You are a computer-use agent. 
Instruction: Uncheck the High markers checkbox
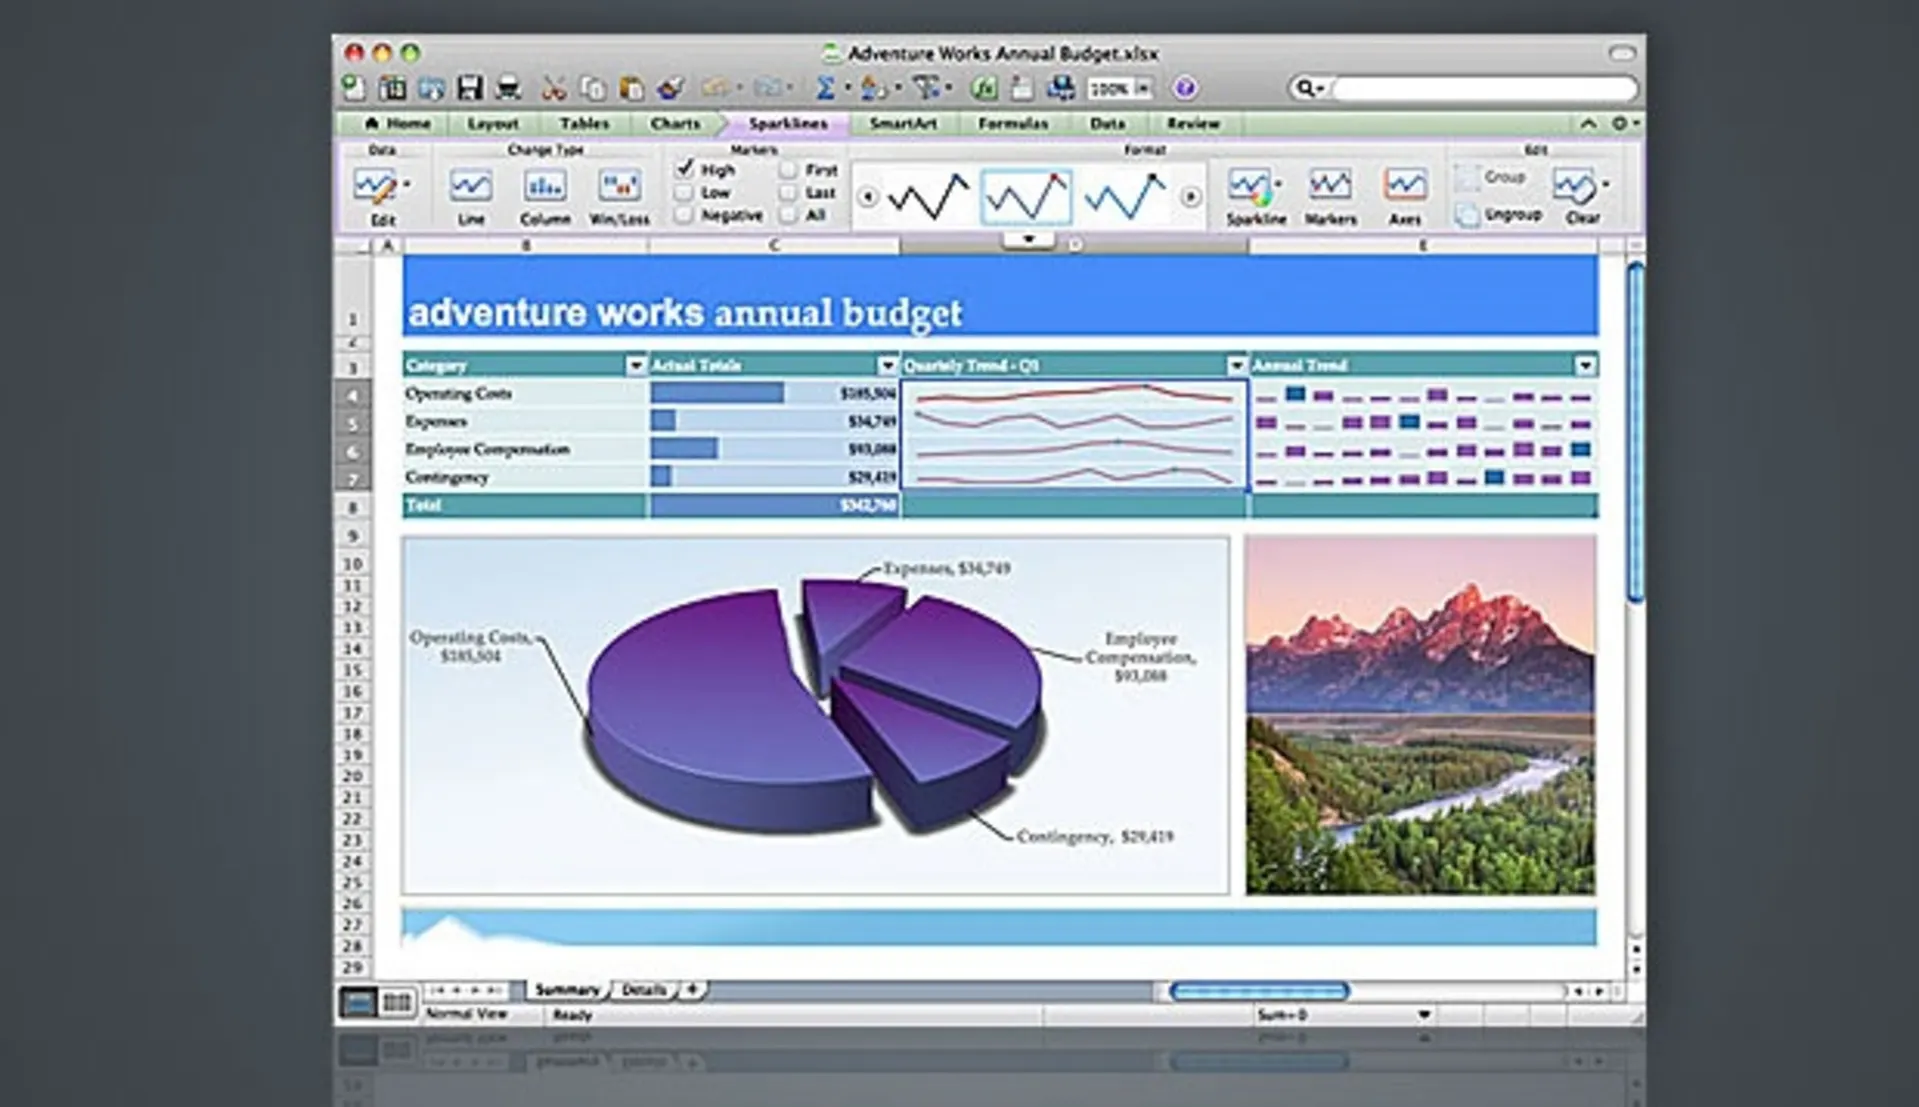(x=685, y=169)
